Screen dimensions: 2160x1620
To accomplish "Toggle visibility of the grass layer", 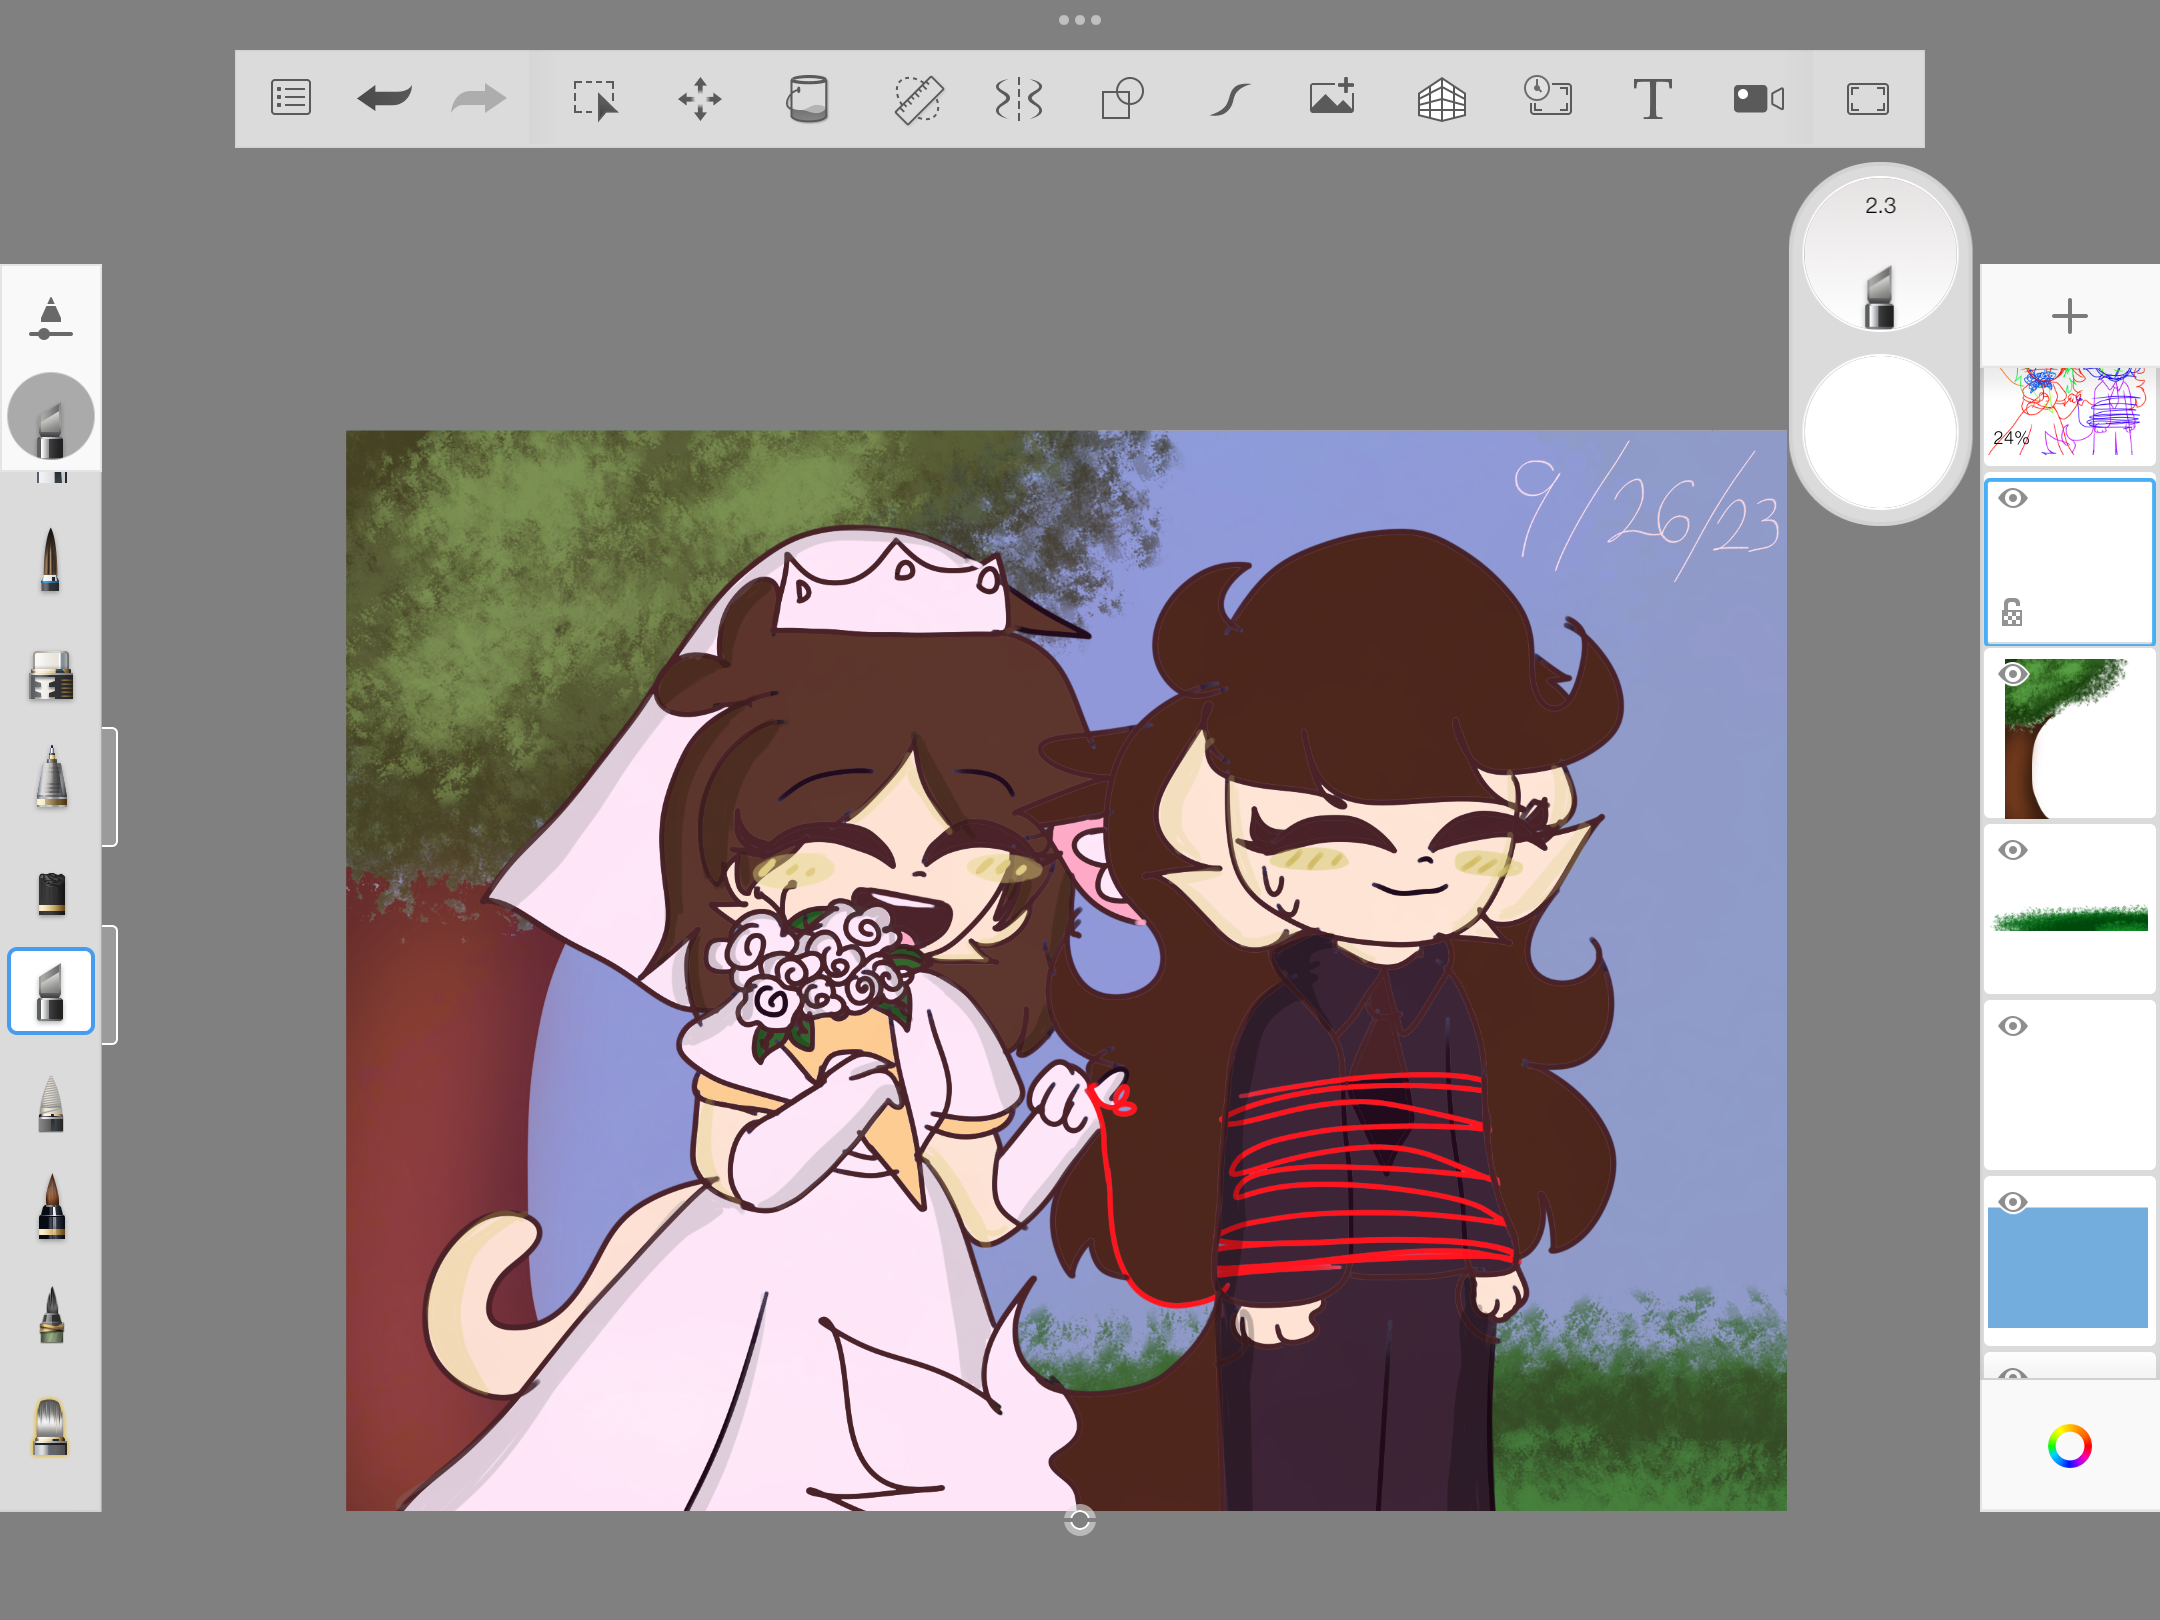I will pyautogui.click(x=2013, y=850).
